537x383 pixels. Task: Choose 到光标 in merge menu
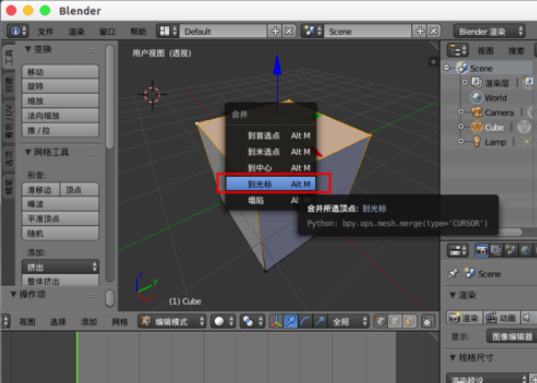click(271, 184)
